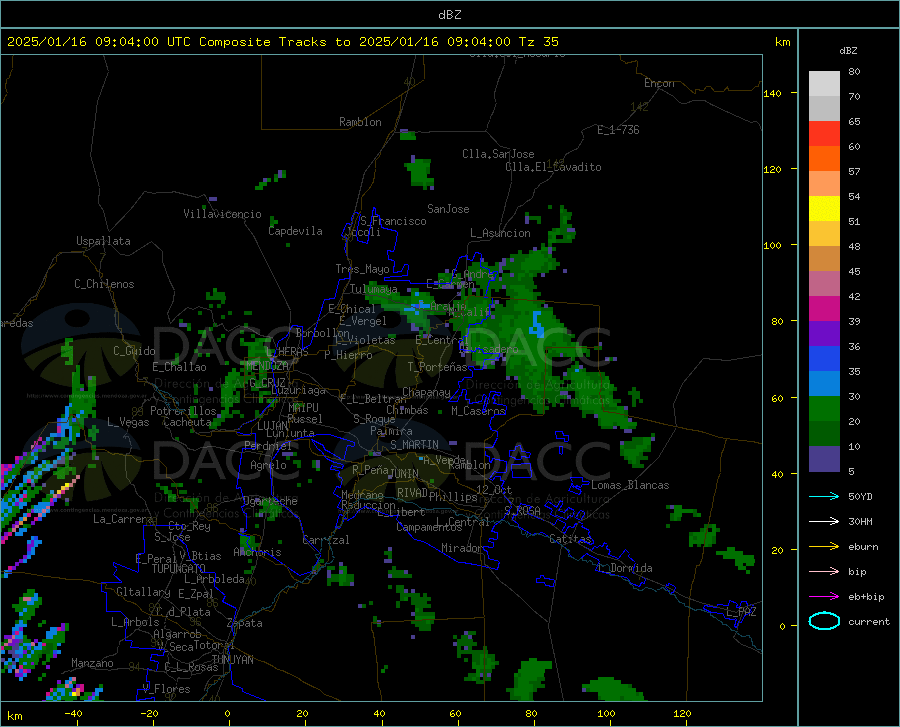Click the 20 dBZ green color swatch

click(824, 409)
